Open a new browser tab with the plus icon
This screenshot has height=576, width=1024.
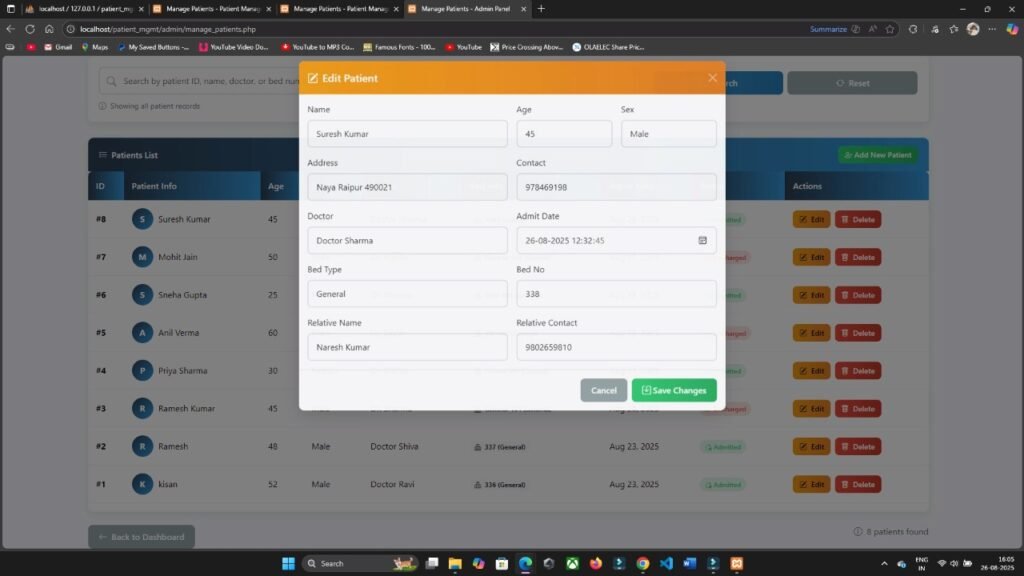[x=541, y=9]
